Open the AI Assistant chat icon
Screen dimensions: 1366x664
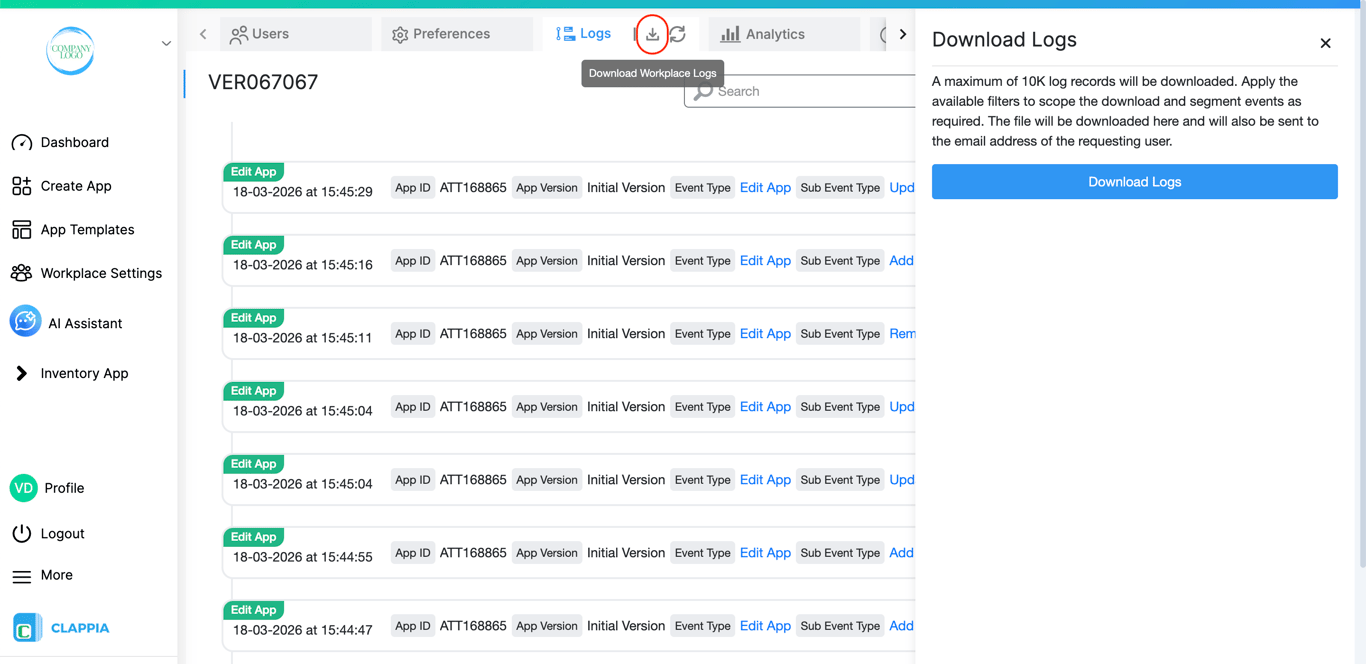pos(25,321)
